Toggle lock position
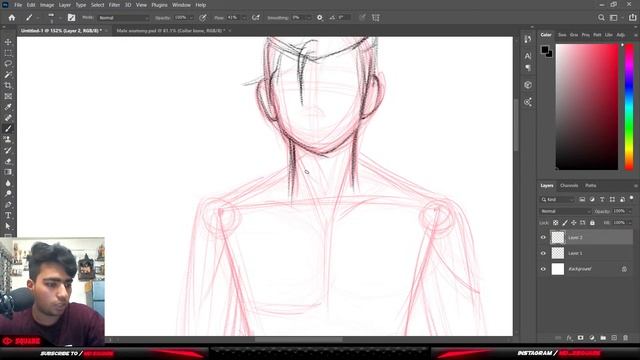The width and height of the screenshot is (640, 360). pos(574,223)
